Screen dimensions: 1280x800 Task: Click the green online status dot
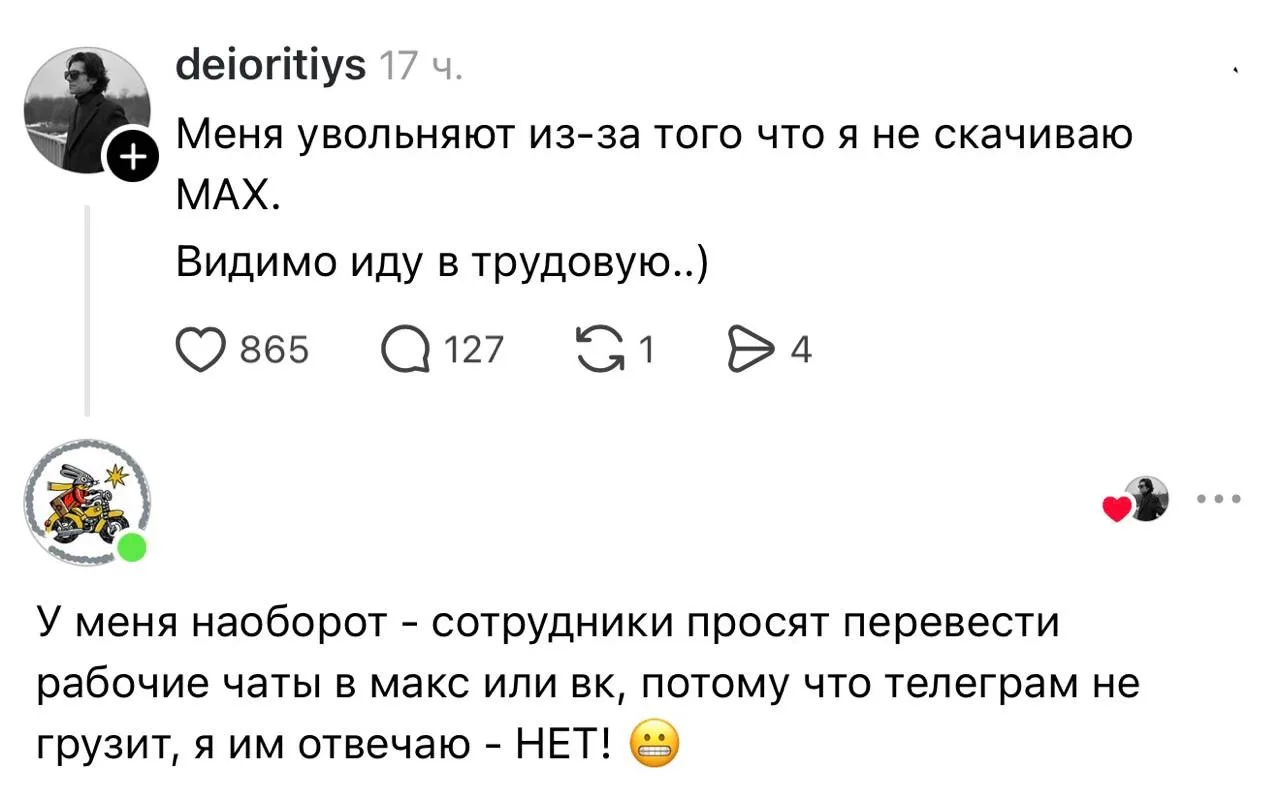[x=132, y=548]
